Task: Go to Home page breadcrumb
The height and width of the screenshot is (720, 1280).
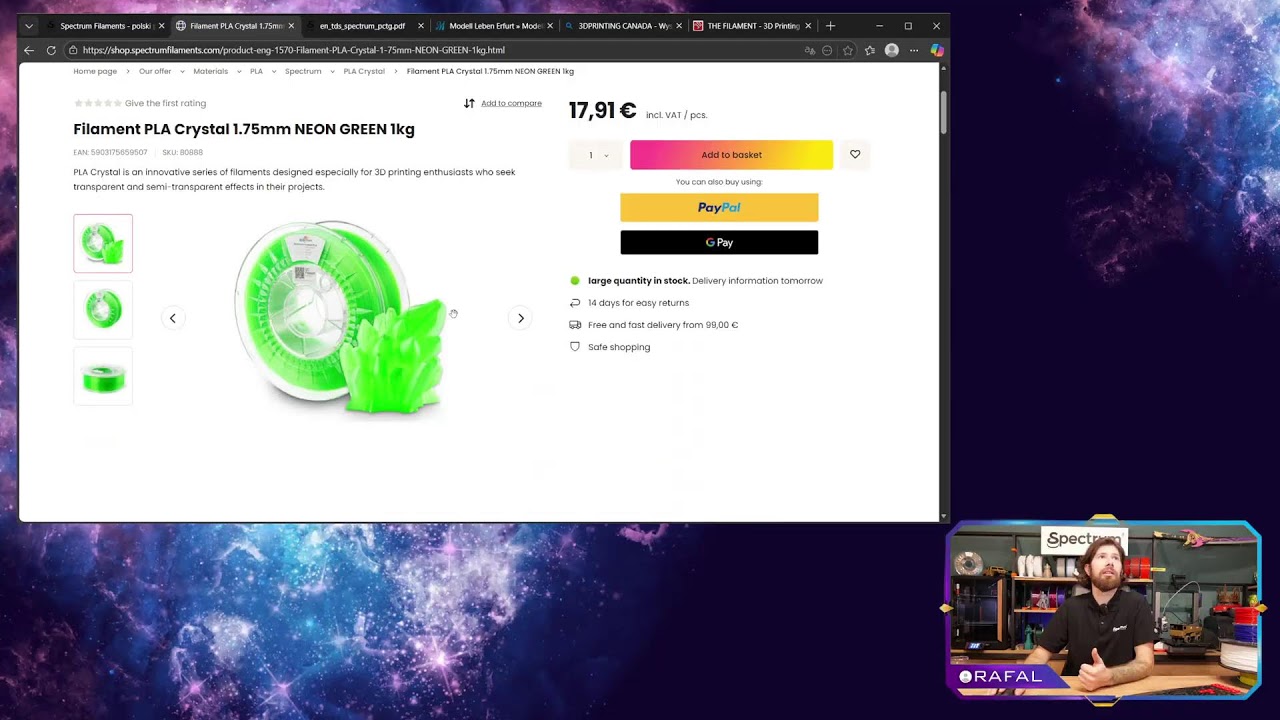Action: pyautogui.click(x=95, y=71)
